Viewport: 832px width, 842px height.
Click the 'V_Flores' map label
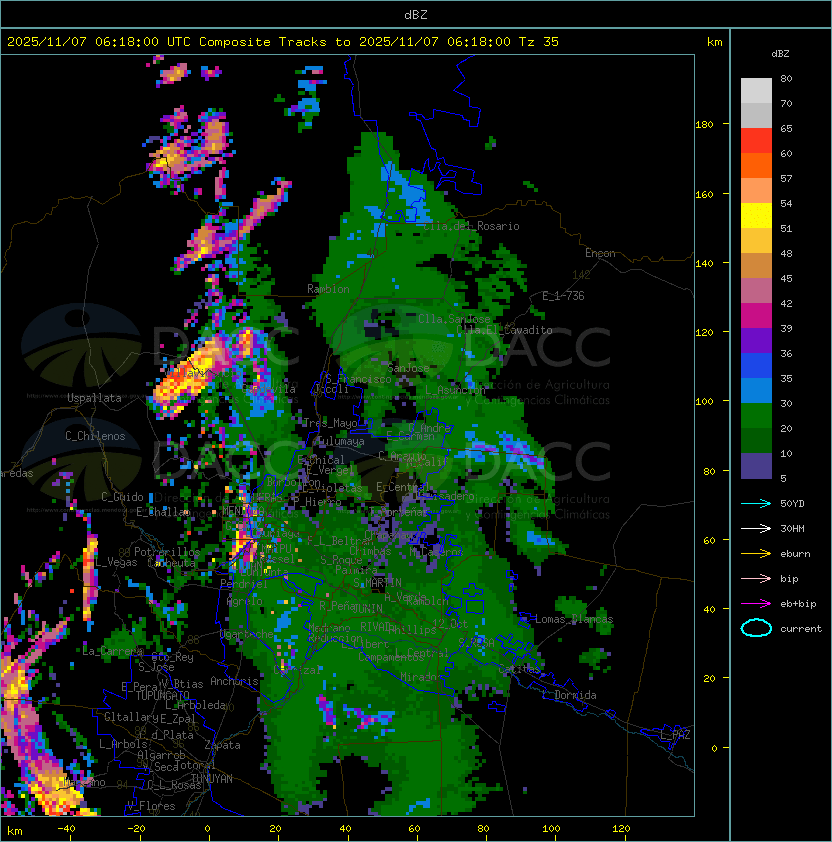coord(151,806)
